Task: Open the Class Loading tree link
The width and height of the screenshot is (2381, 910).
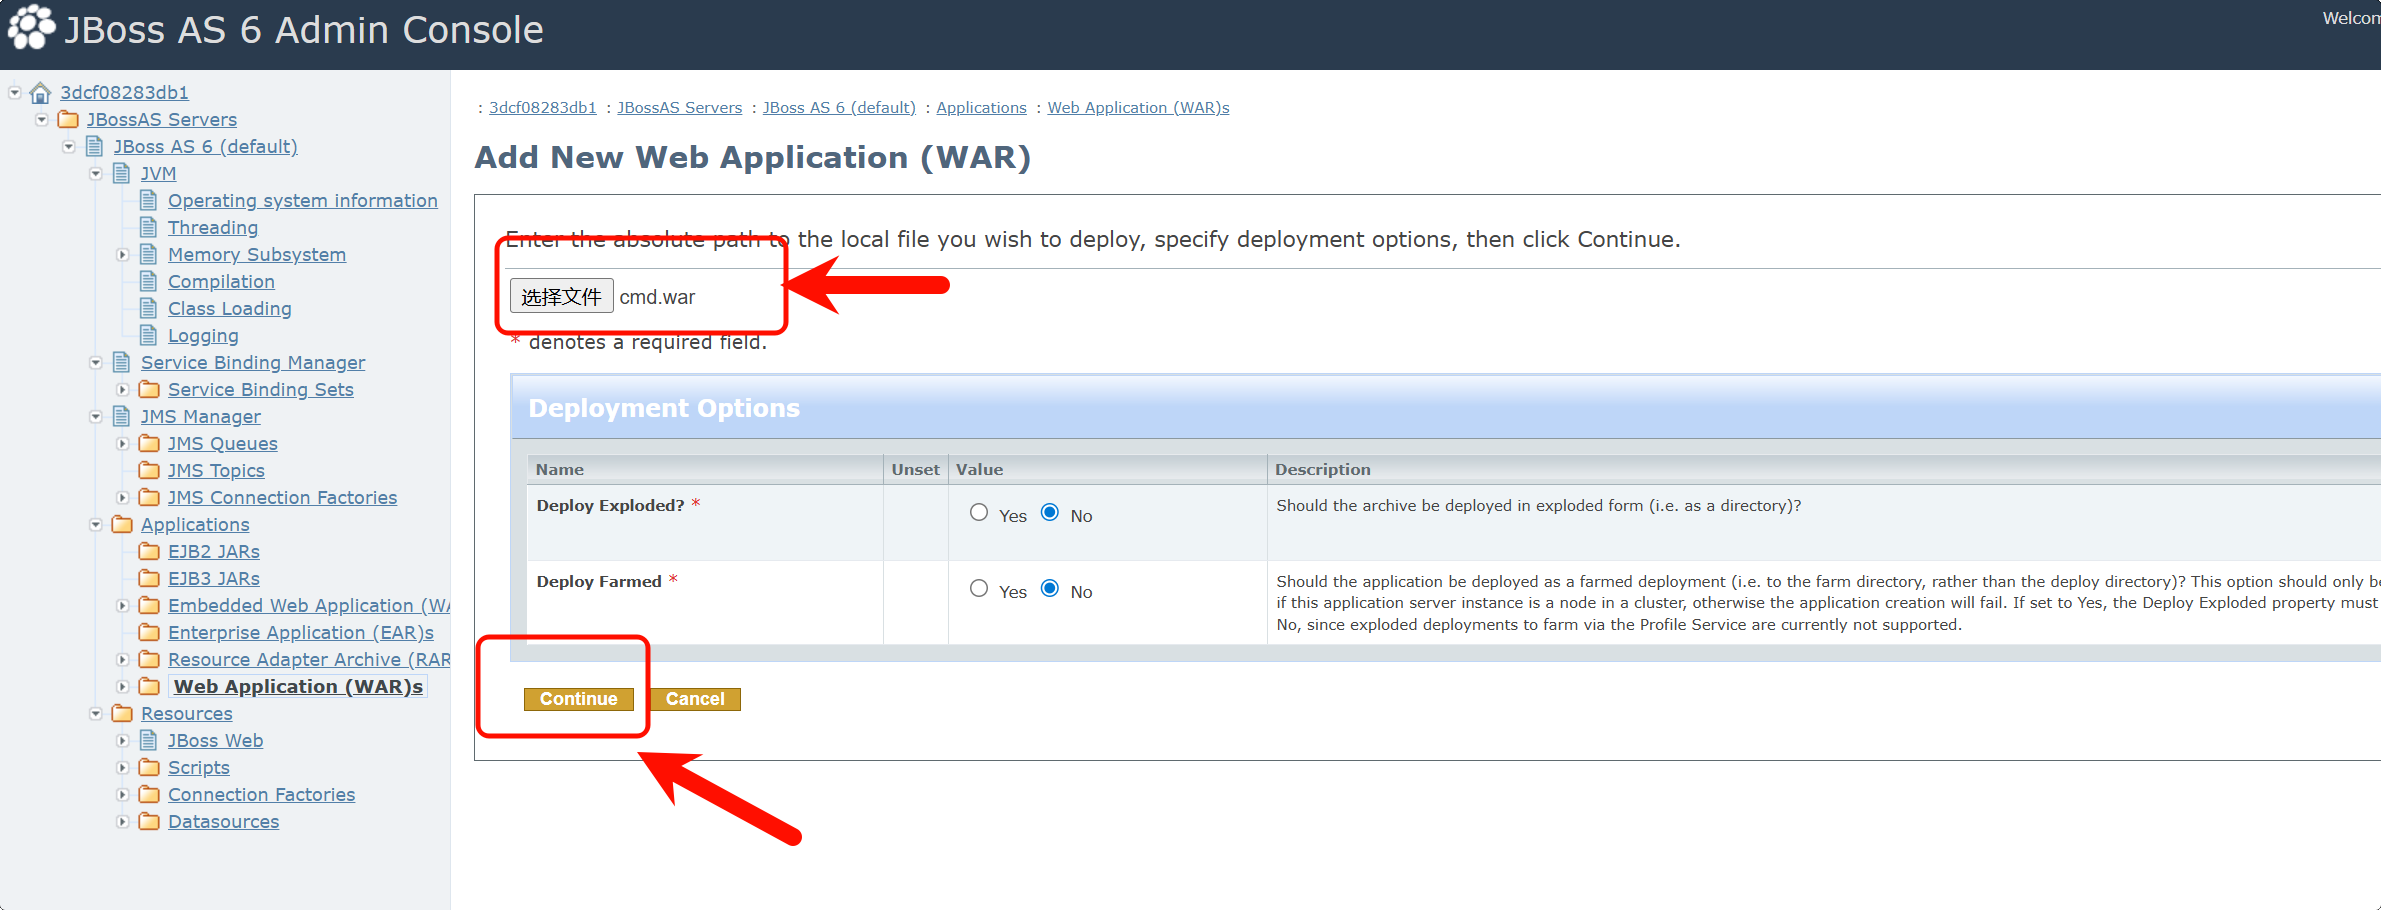Action: (229, 309)
